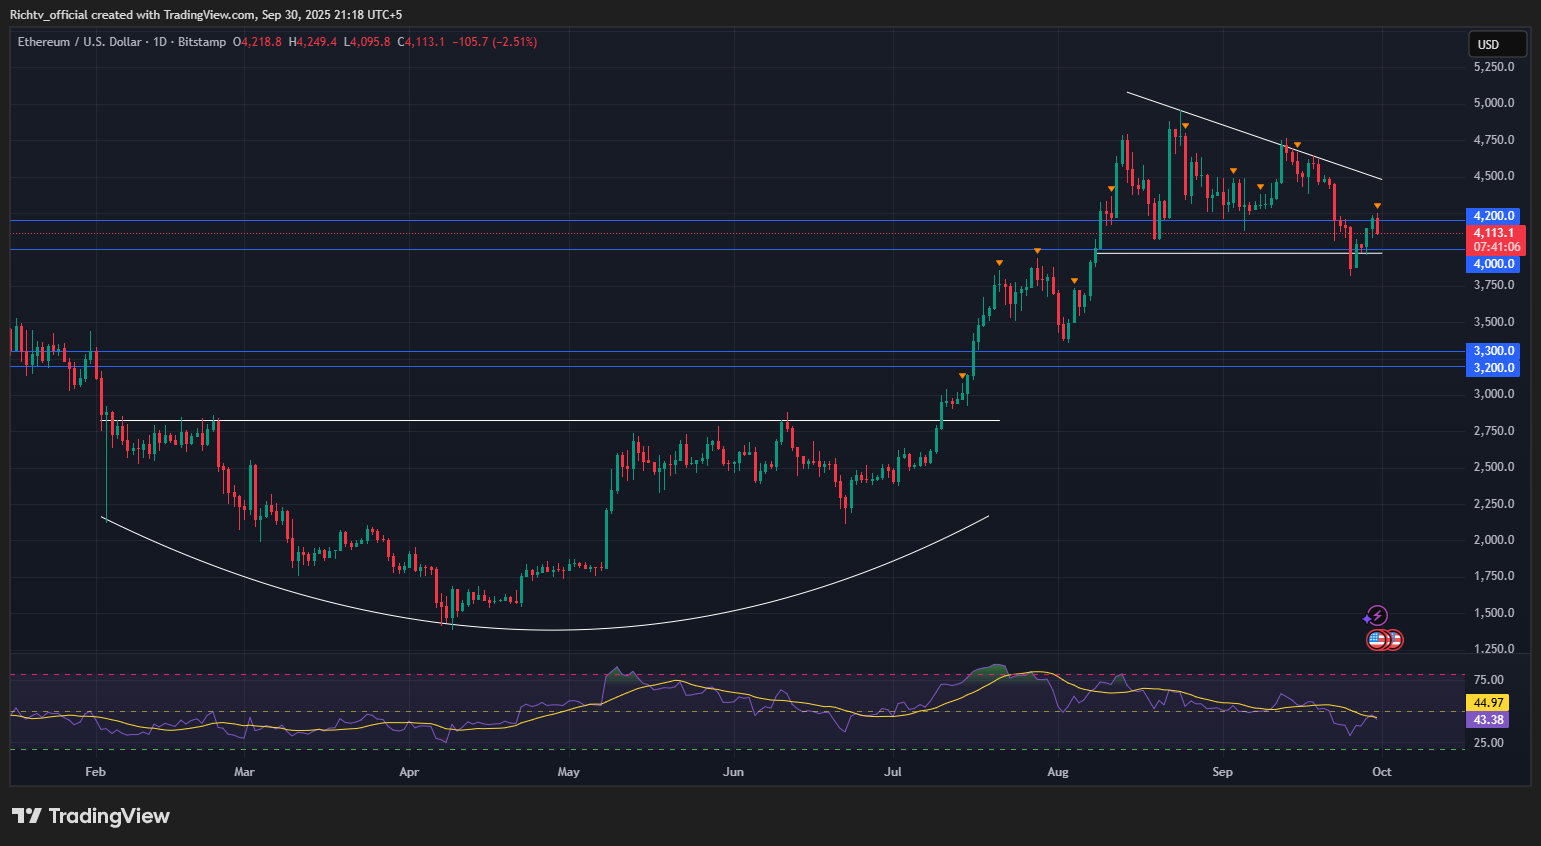Open the US flag economic event marker
The height and width of the screenshot is (846, 1541).
coord(1378,640)
